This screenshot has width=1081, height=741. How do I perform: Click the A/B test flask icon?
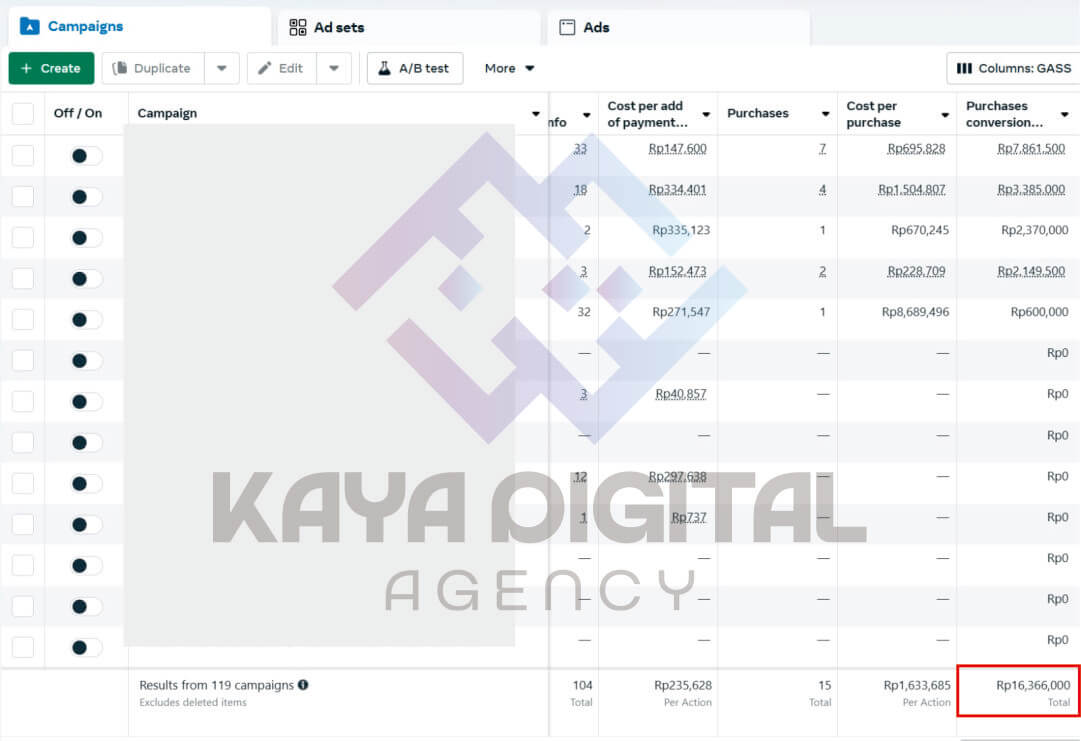point(384,68)
